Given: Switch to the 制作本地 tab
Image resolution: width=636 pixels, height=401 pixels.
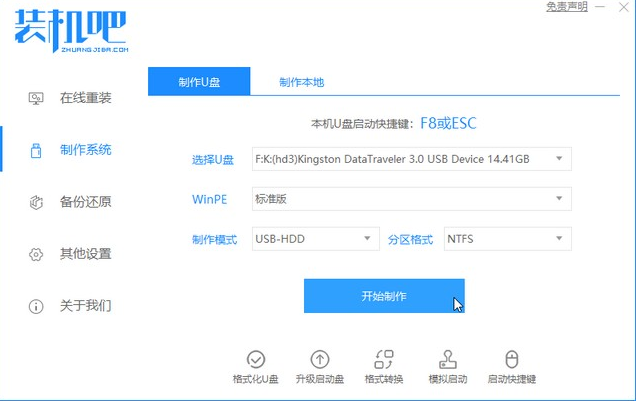Looking at the screenshot, I should click(x=301, y=82).
